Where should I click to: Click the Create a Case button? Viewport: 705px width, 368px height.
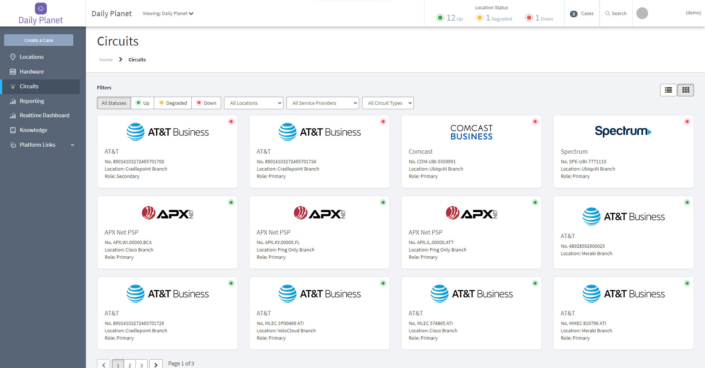pyautogui.click(x=39, y=40)
